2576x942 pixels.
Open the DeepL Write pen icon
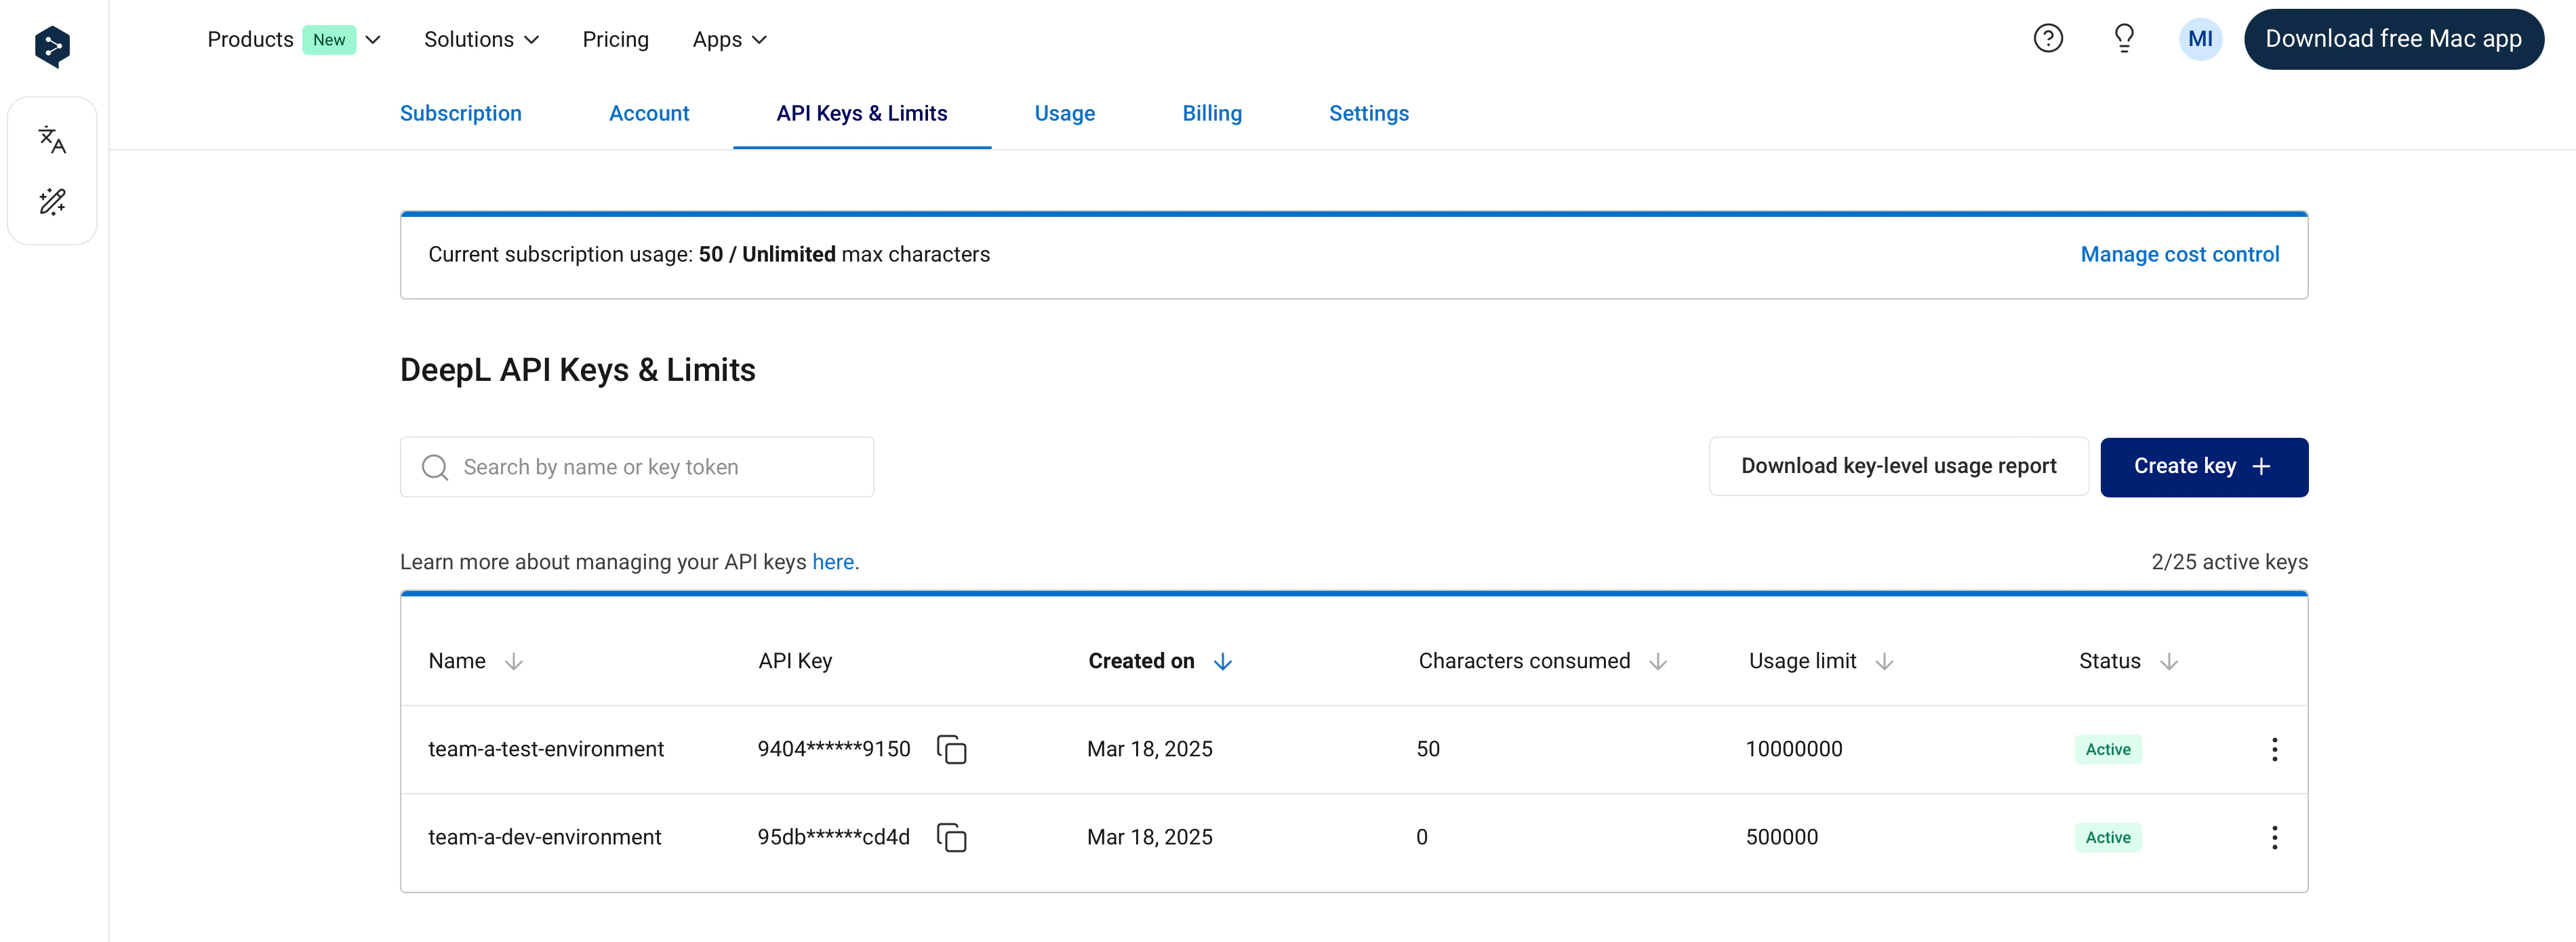click(52, 202)
